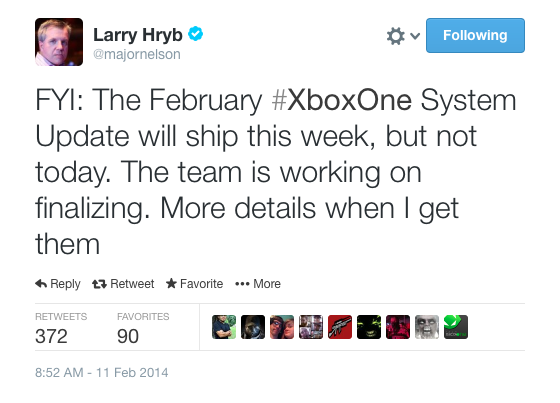The width and height of the screenshot is (560, 403).
Task: Open Larry Hryb's profile photo
Action: click(x=59, y=42)
